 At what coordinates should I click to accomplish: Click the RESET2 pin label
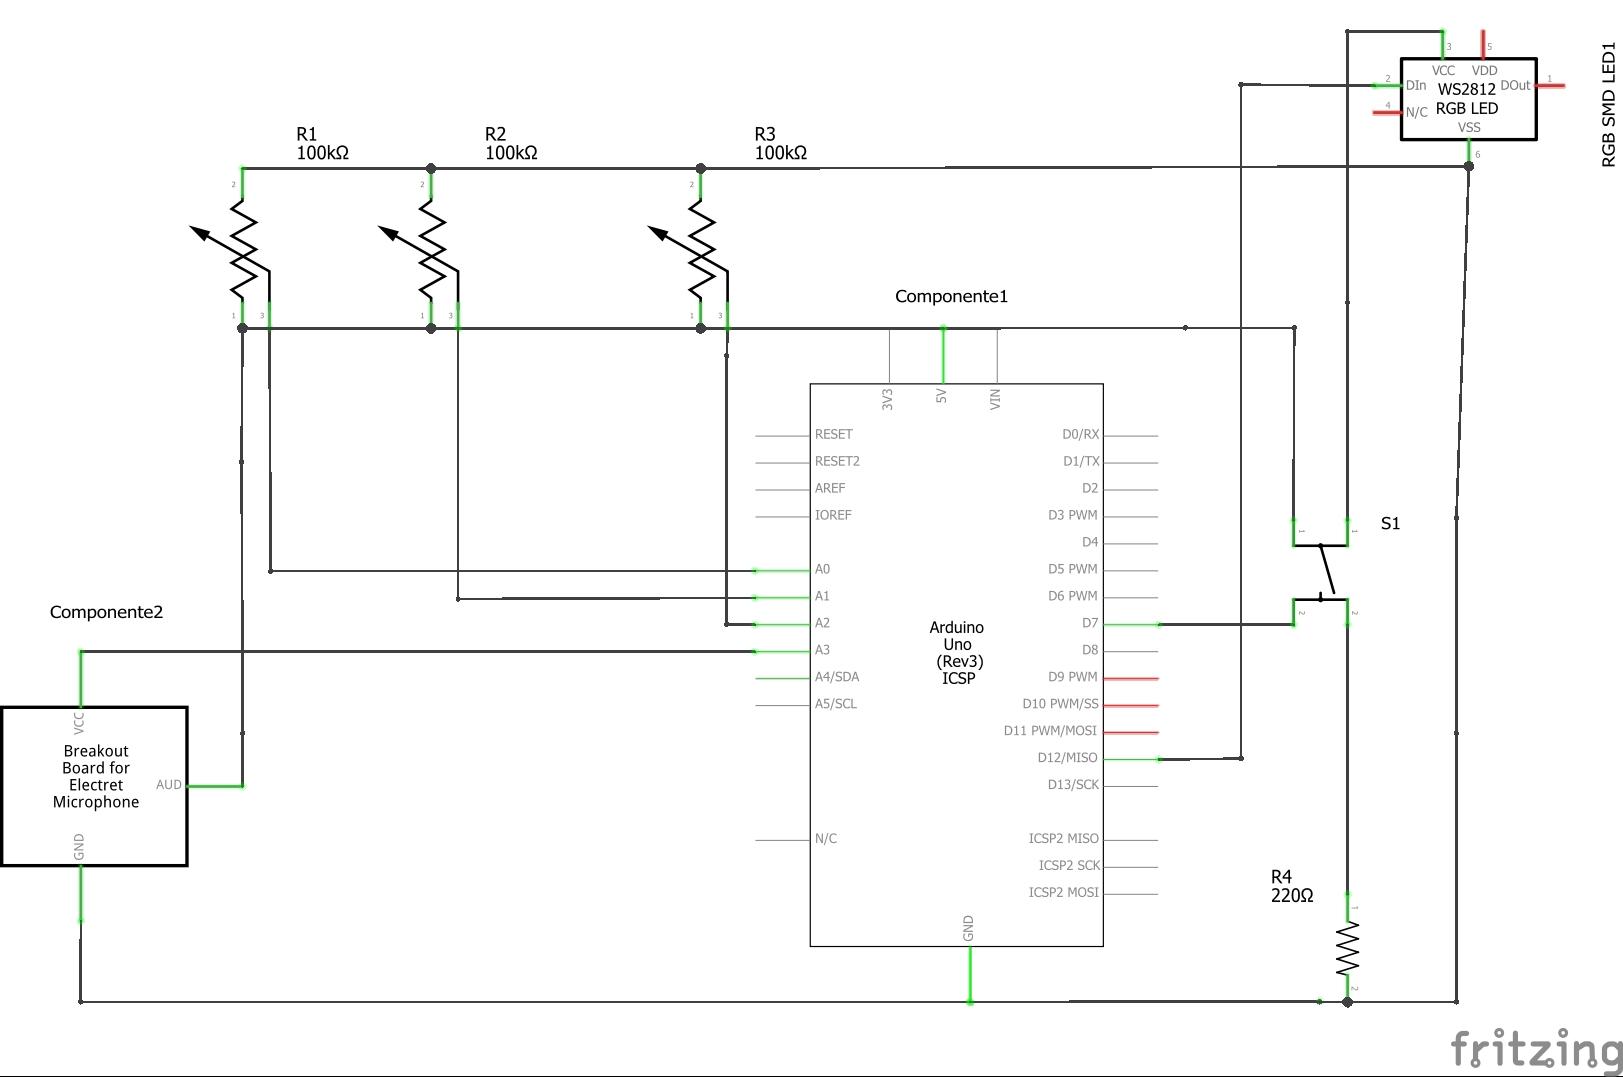click(837, 461)
